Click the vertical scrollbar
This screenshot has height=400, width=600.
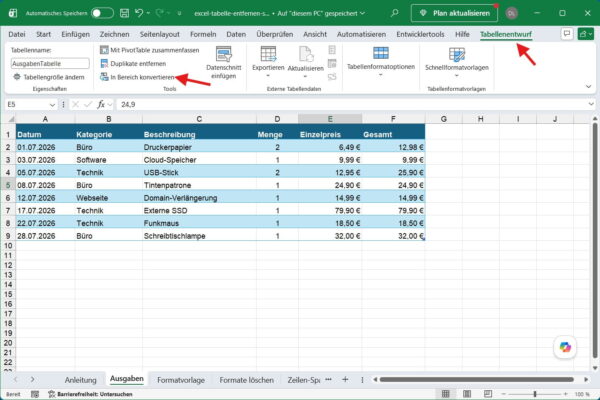pyautogui.click(x=595, y=240)
